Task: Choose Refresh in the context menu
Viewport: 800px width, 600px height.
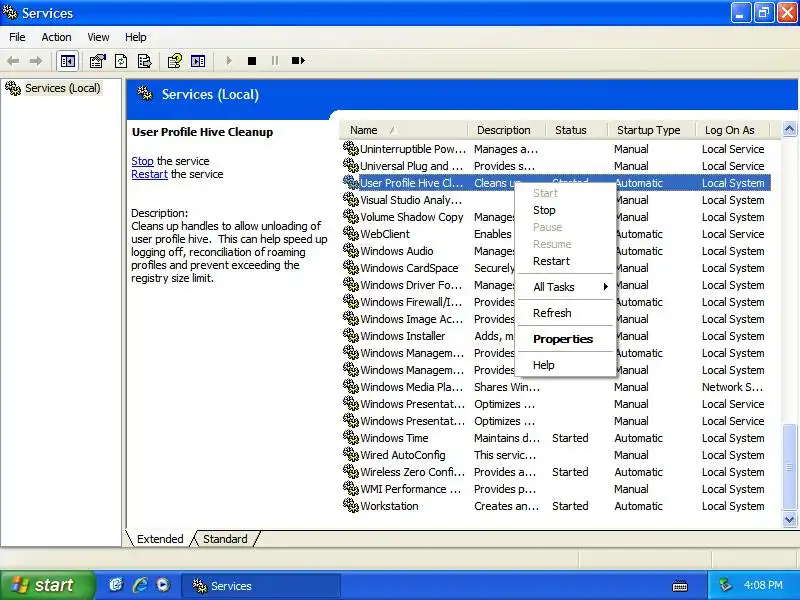Action: 565,313
